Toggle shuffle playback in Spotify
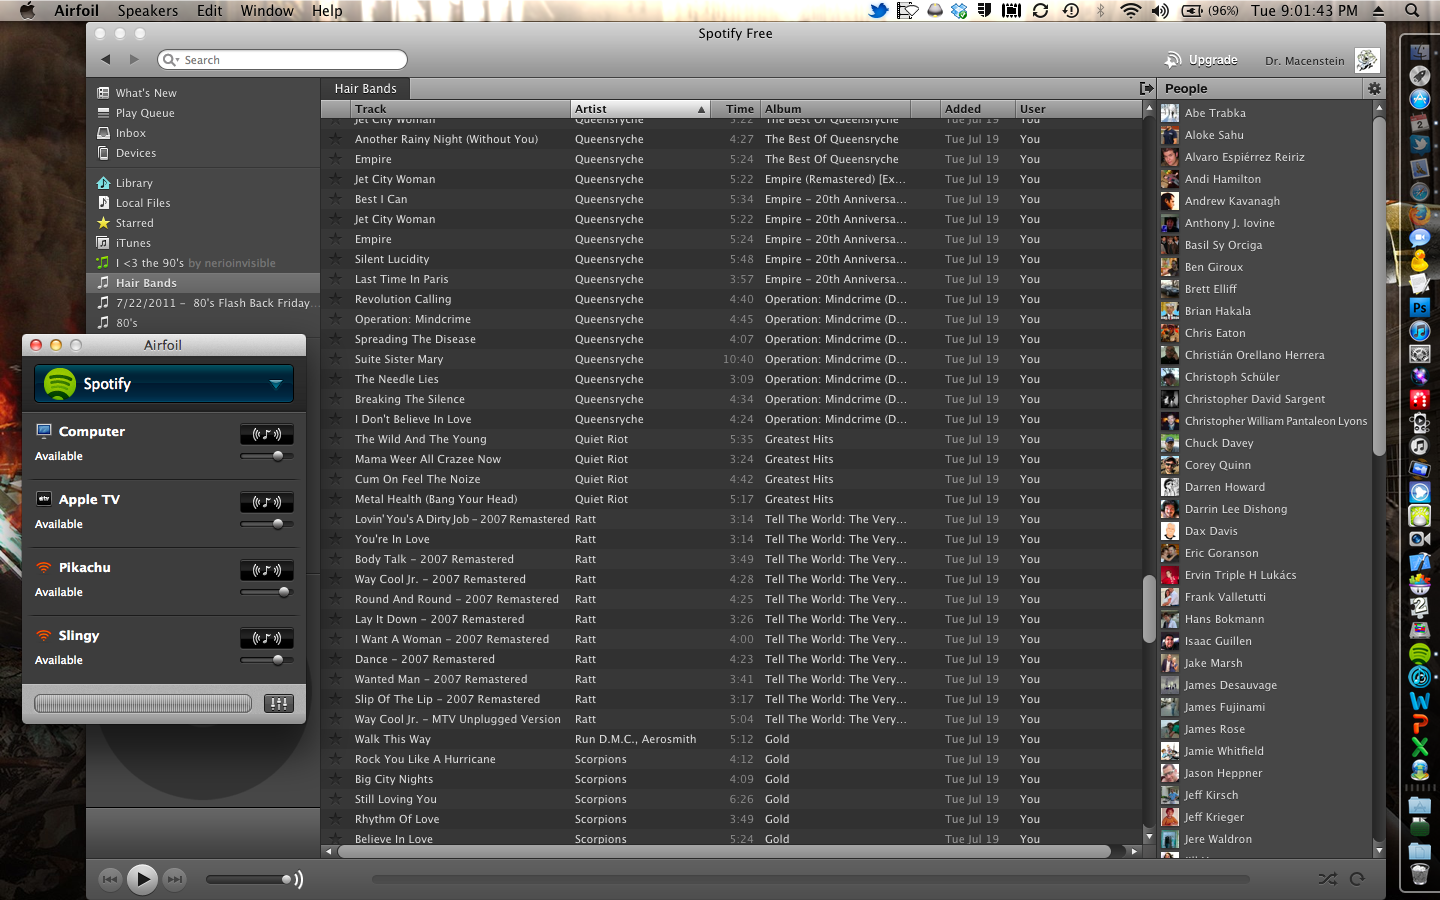Screen dimensions: 1440x900 pyautogui.click(x=1327, y=879)
